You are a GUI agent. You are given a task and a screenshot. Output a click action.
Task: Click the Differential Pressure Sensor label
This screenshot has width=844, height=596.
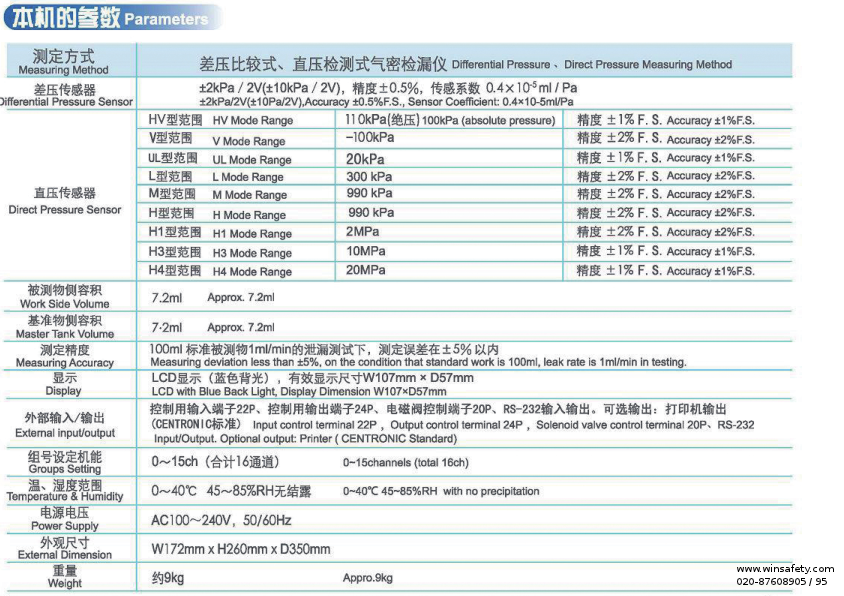pyautogui.click(x=65, y=95)
